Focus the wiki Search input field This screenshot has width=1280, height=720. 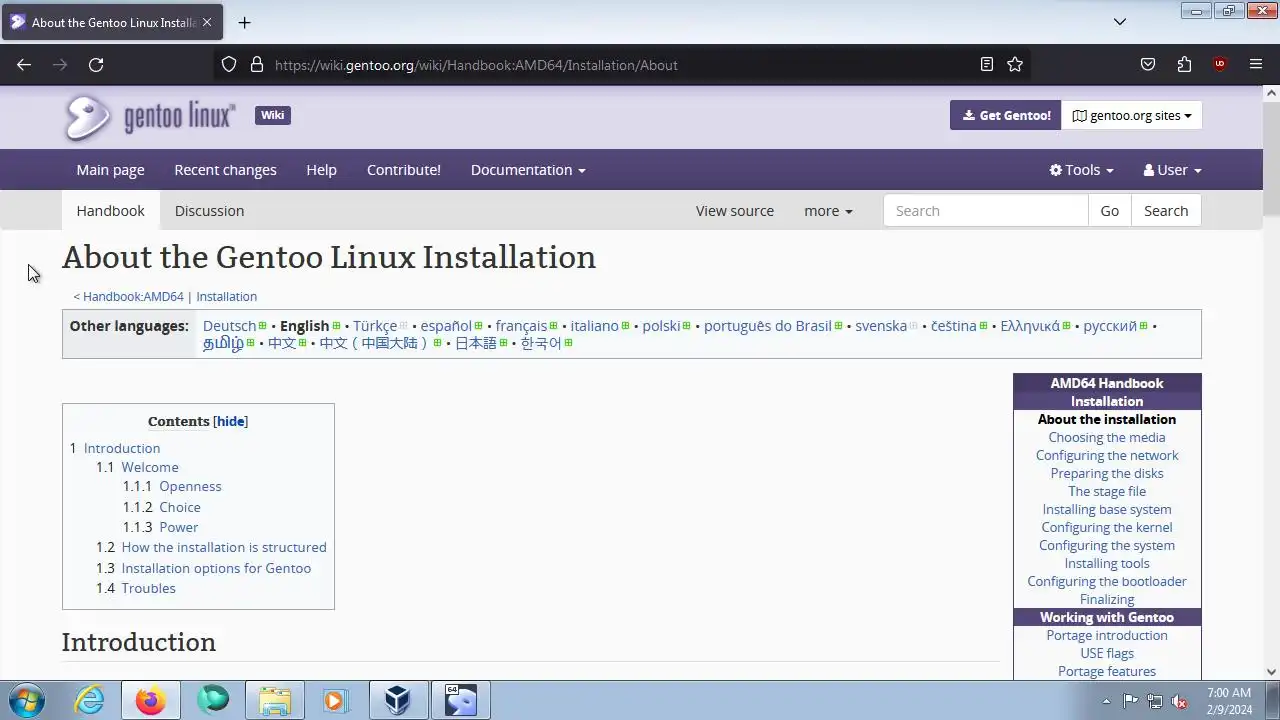pos(985,211)
